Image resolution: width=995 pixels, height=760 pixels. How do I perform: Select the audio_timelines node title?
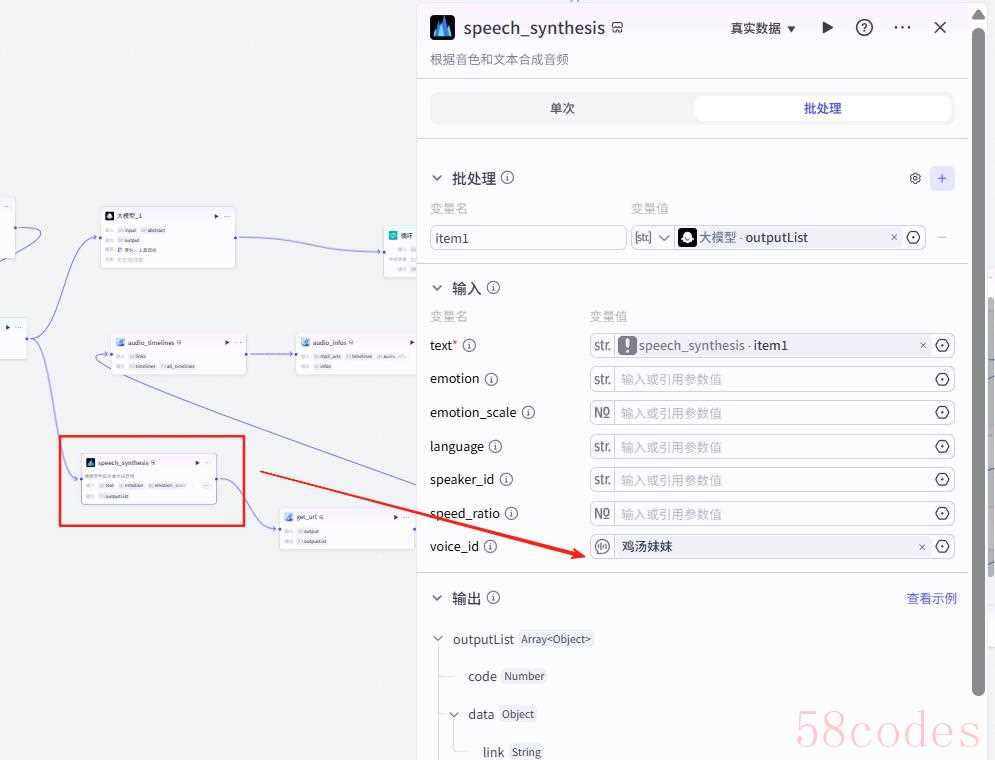(x=151, y=343)
